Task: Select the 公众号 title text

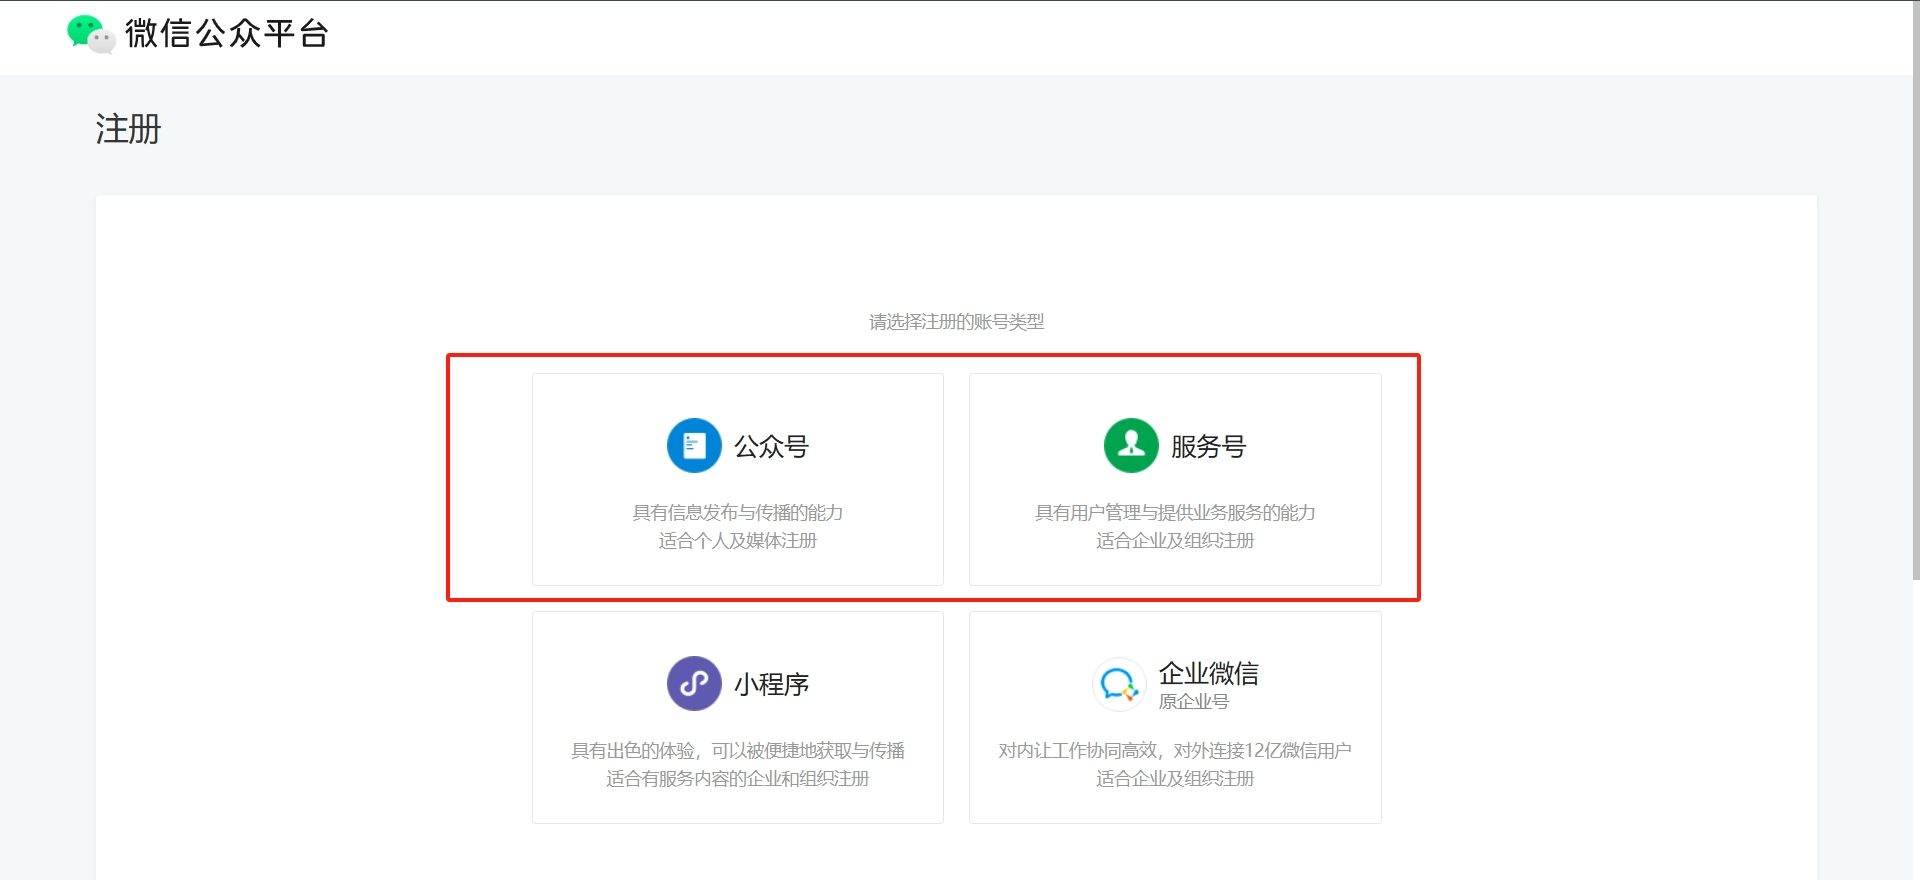Action: (771, 446)
